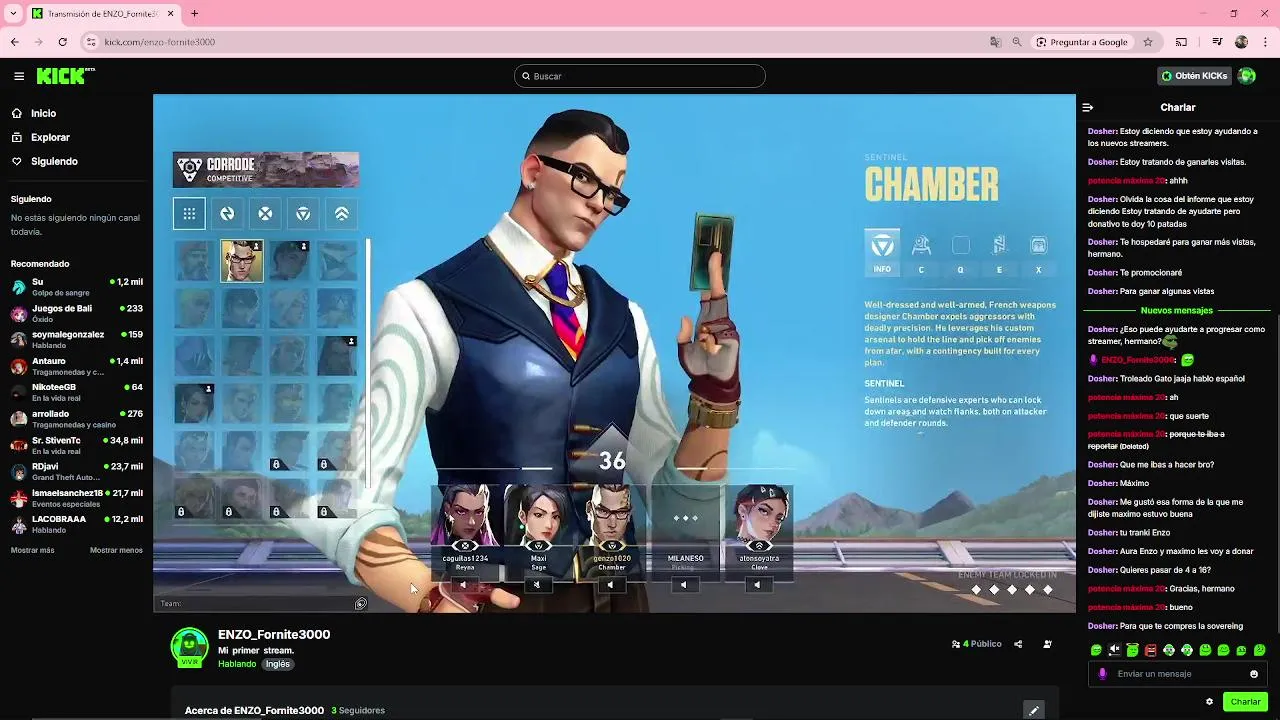1280x720 pixels.
Task: Click the Team chat input in game
Action: pyautogui.click(x=258, y=604)
